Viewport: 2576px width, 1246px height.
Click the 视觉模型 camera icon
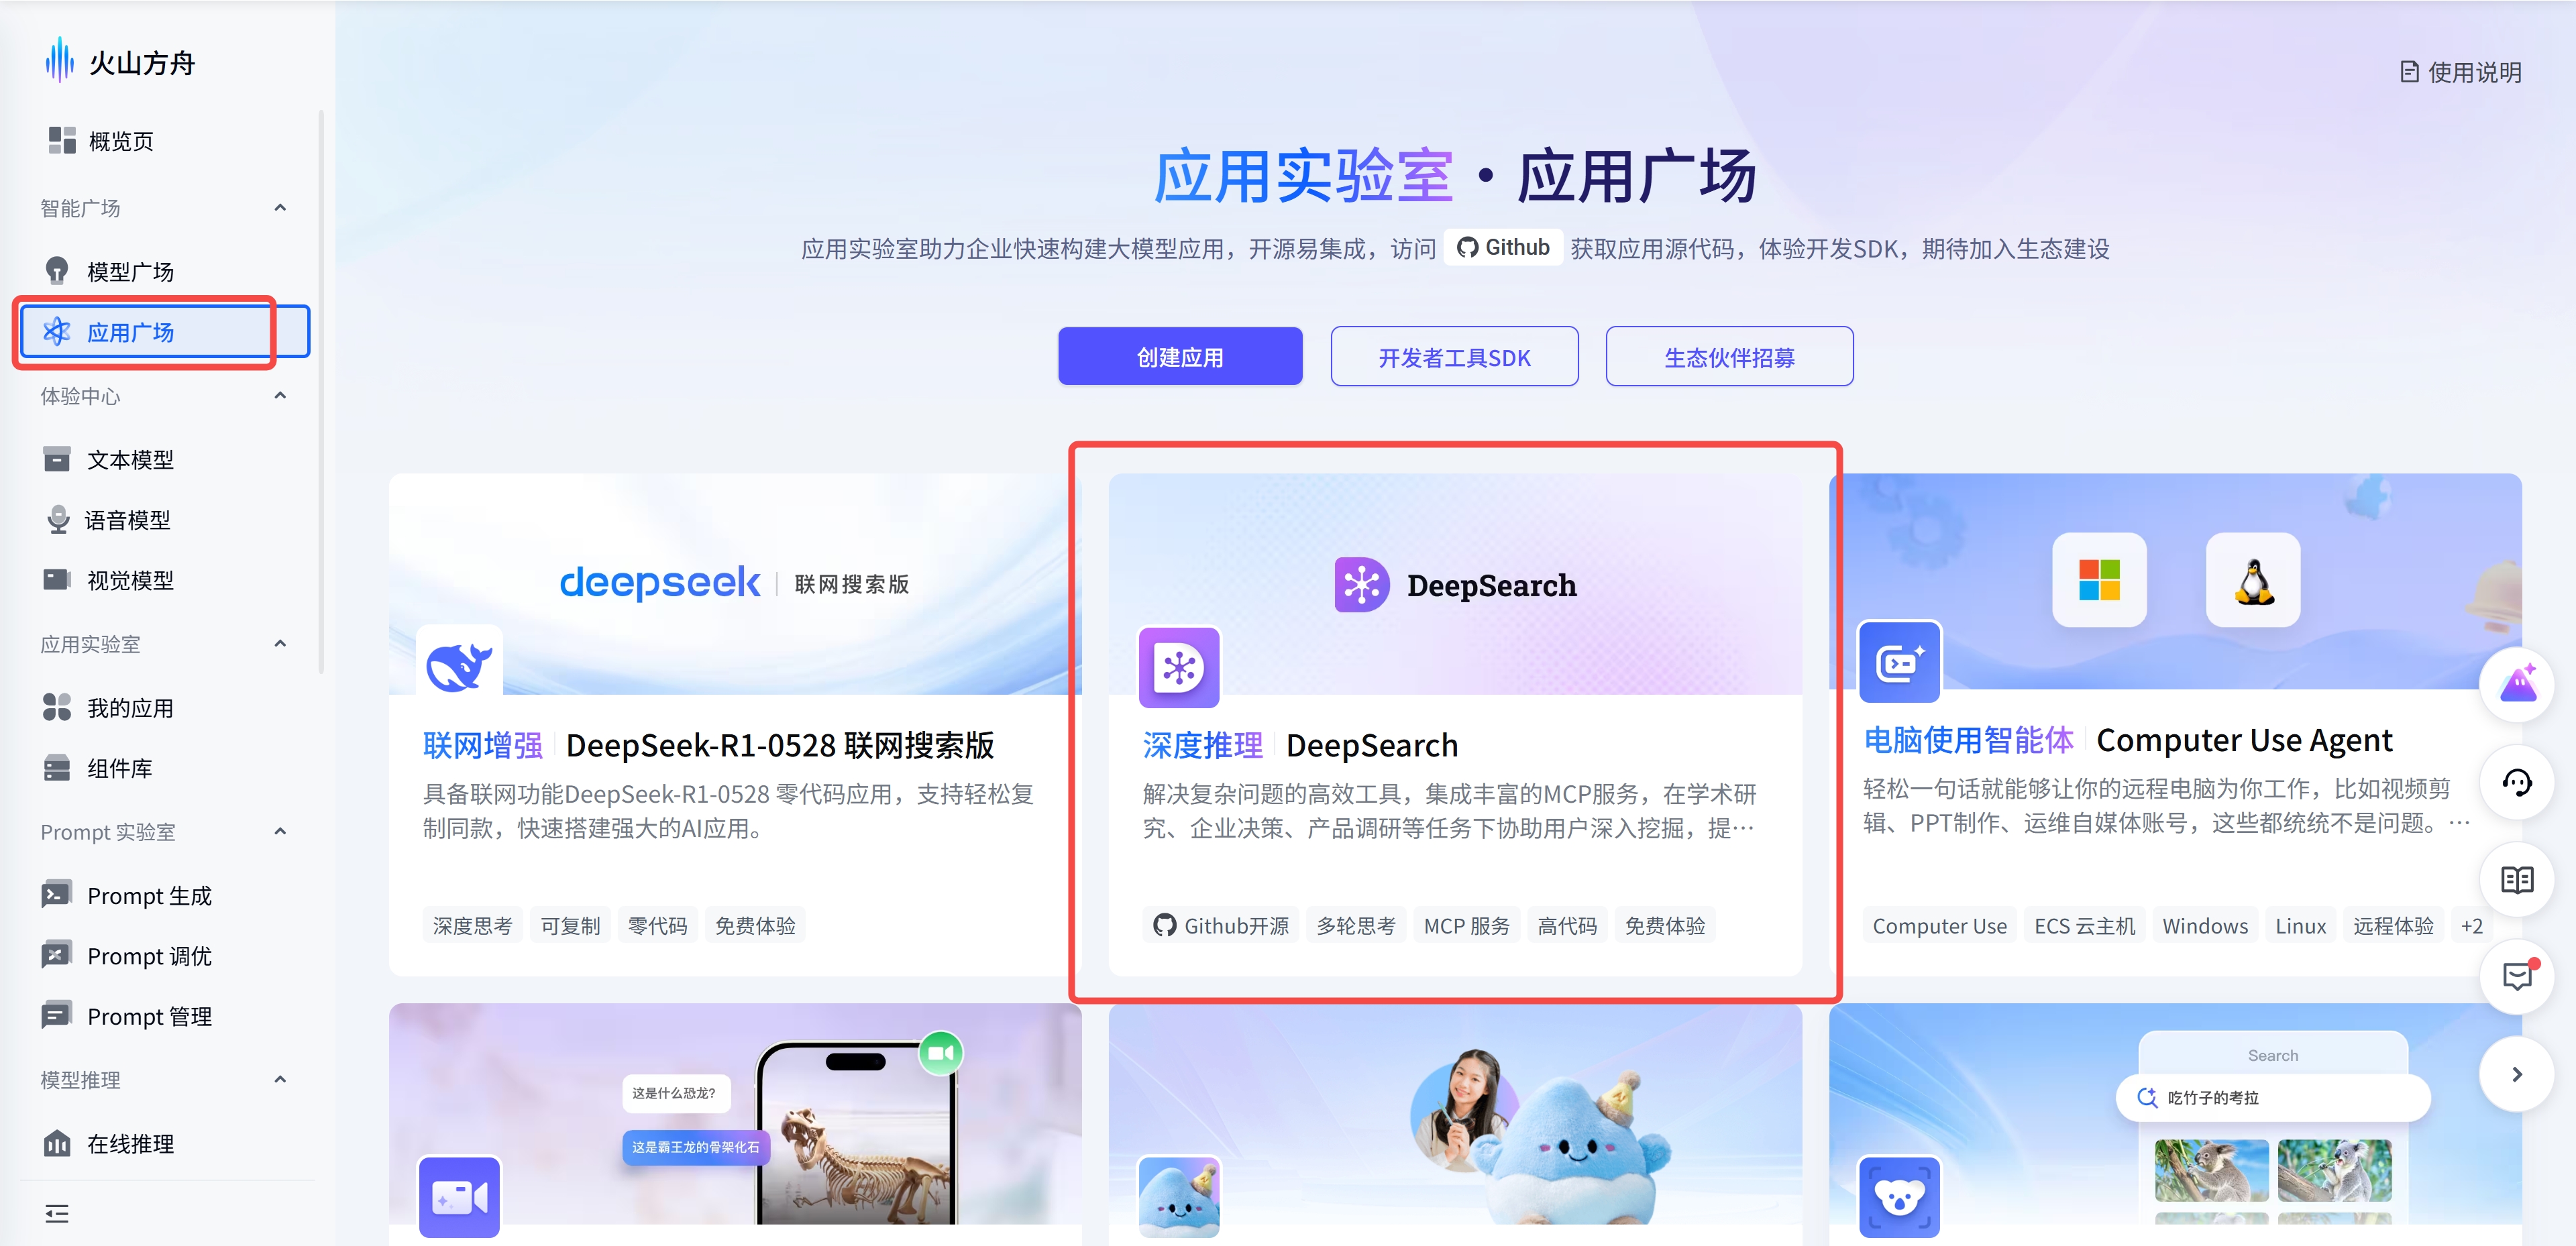click(x=57, y=580)
